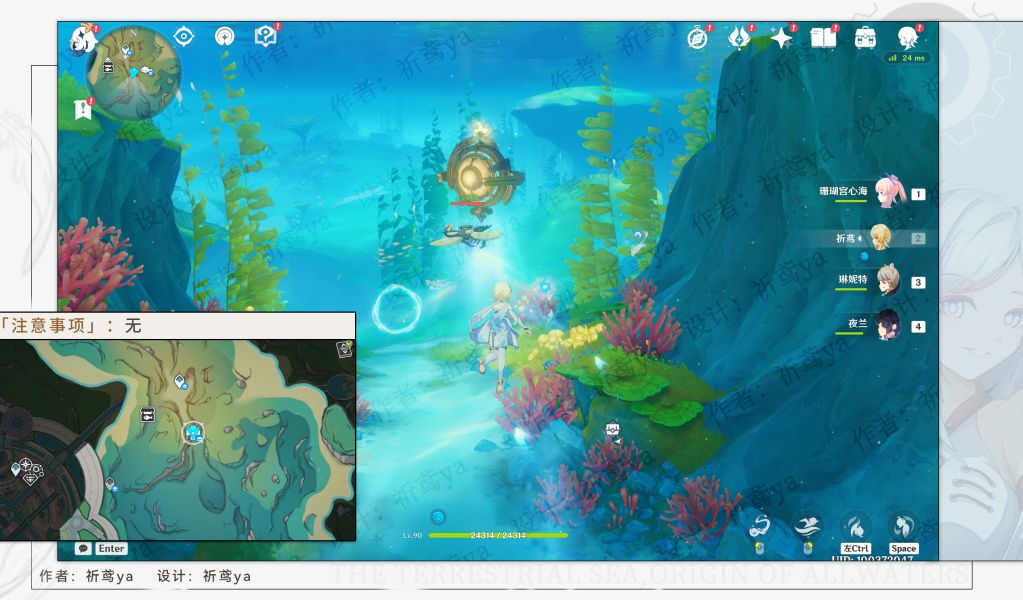Use the underwater swim dash skill icon

coord(807,526)
